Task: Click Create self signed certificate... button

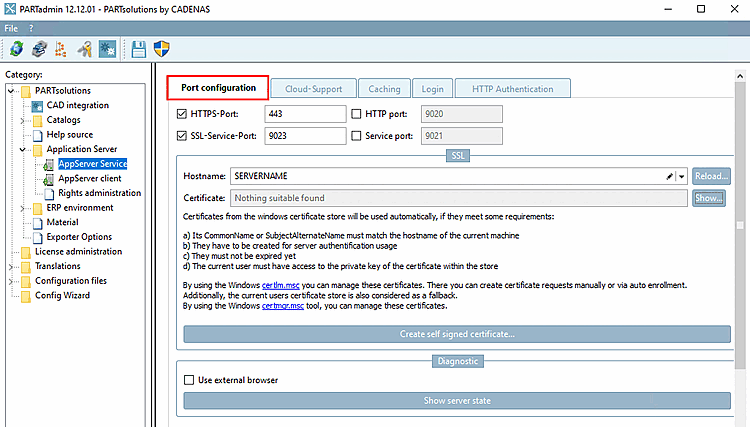Action: pyautogui.click(x=457, y=334)
